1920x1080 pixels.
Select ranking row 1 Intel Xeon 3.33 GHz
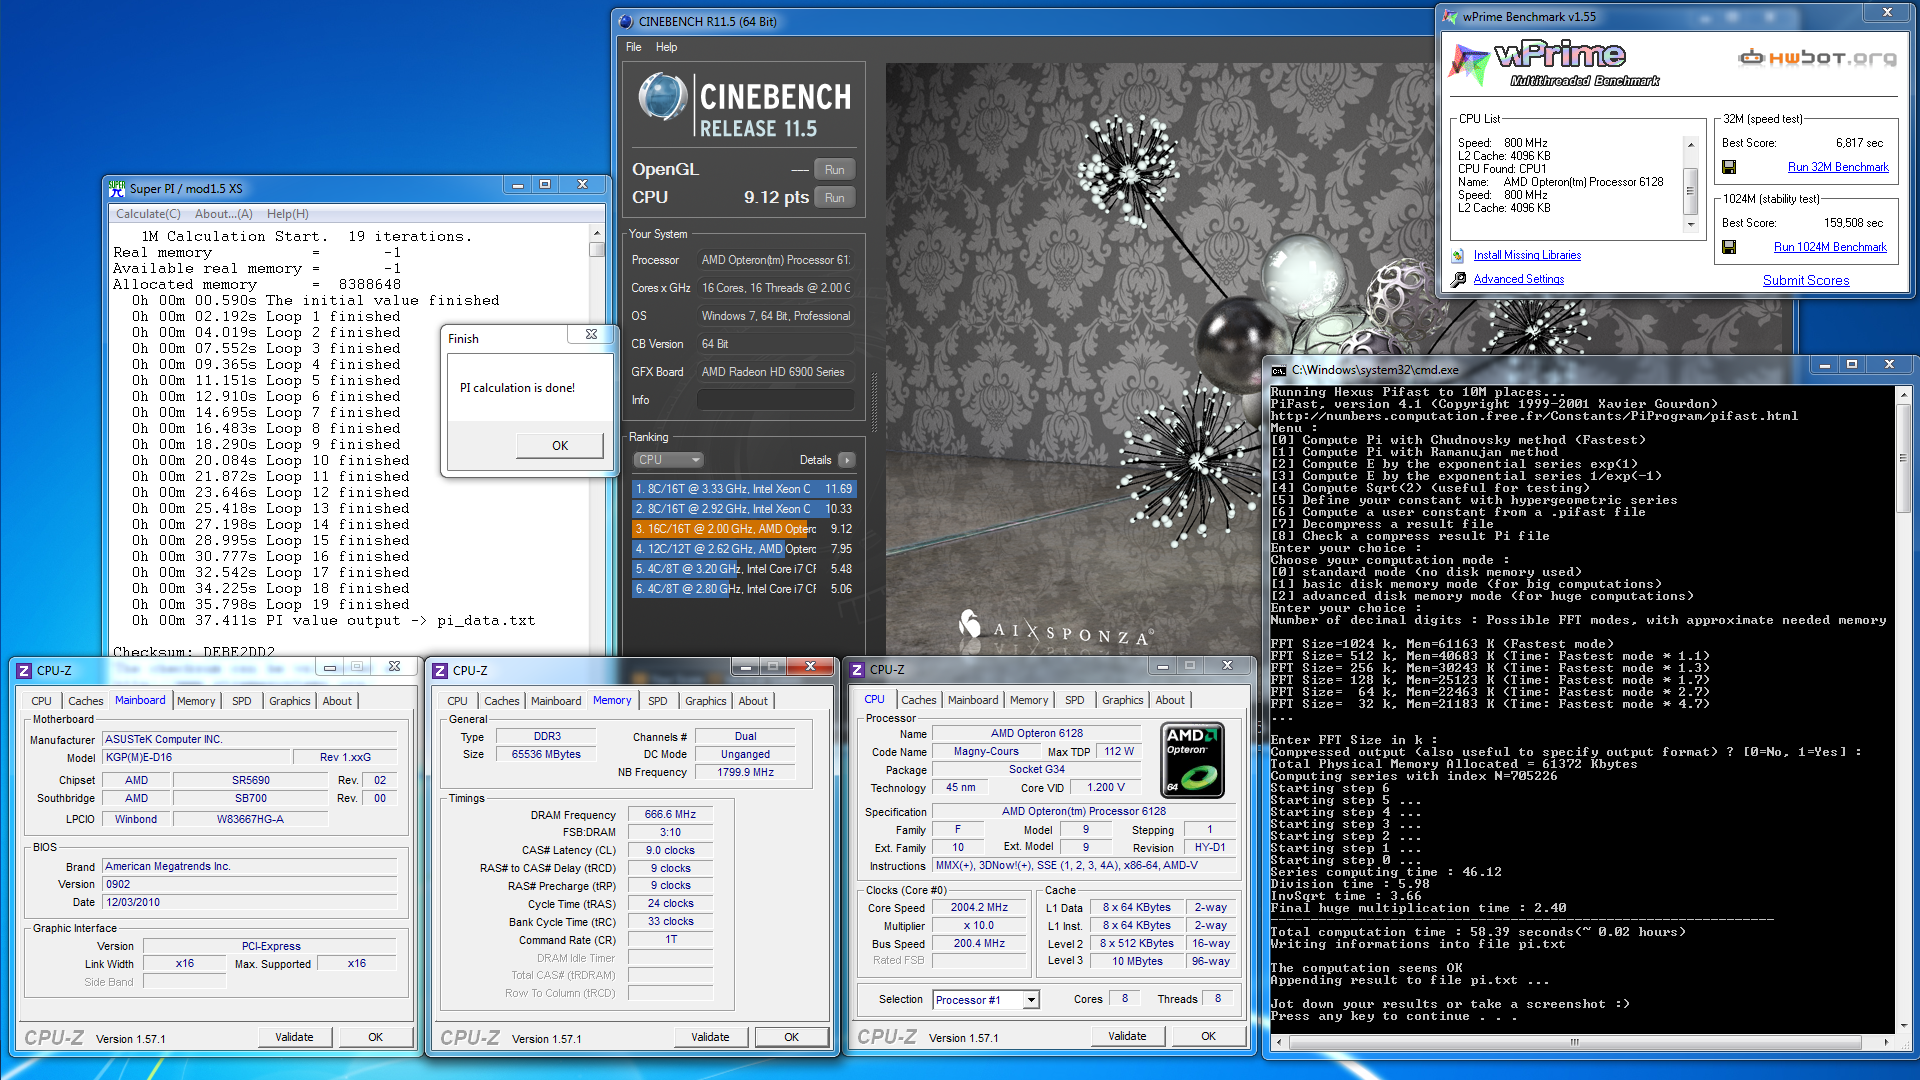click(x=744, y=489)
